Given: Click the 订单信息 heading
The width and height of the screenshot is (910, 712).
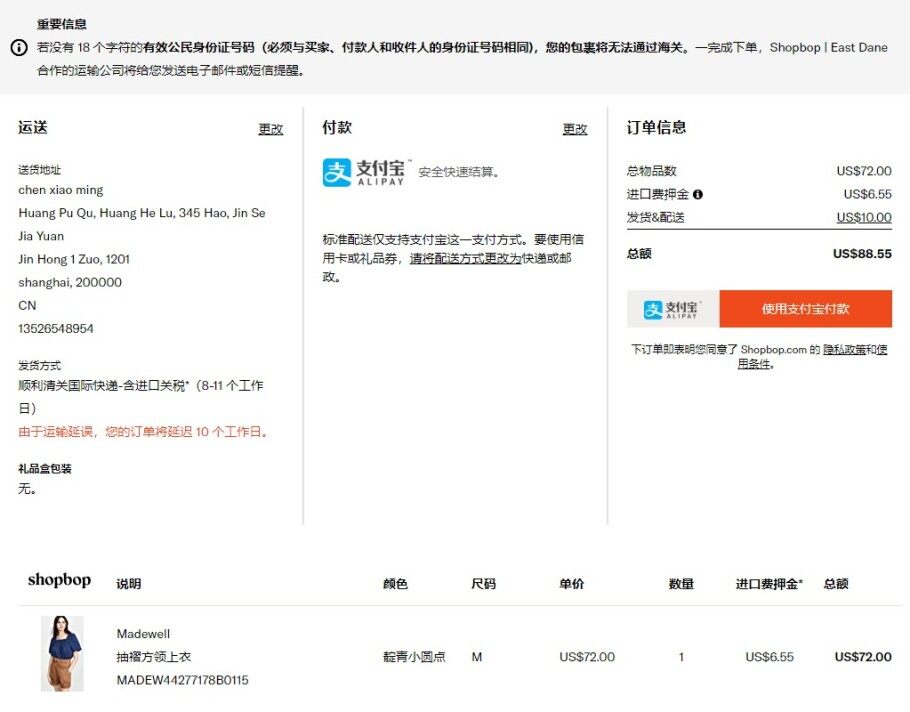Looking at the screenshot, I should pyautogui.click(x=656, y=128).
